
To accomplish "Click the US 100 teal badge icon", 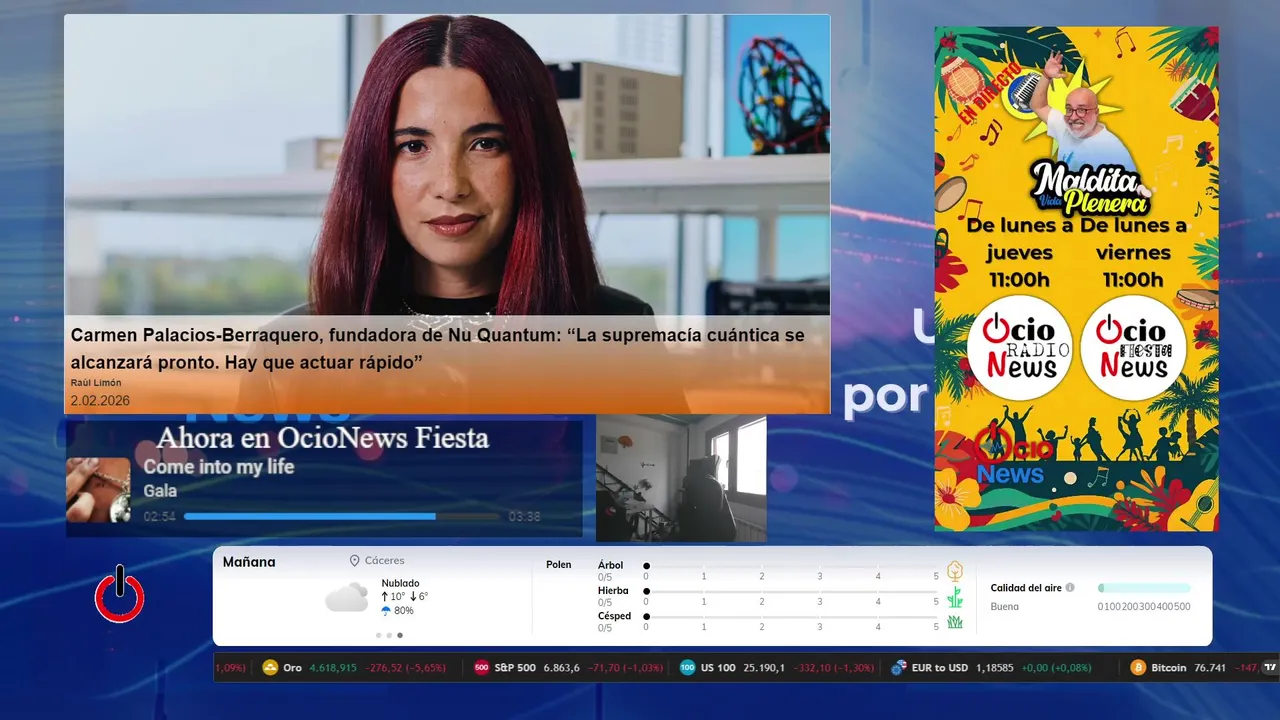I will [x=687, y=667].
